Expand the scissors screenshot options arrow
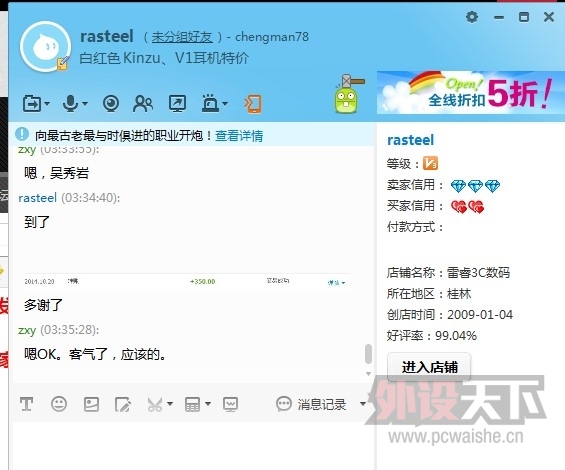Screen dimensions: 565x470 click(x=170, y=404)
